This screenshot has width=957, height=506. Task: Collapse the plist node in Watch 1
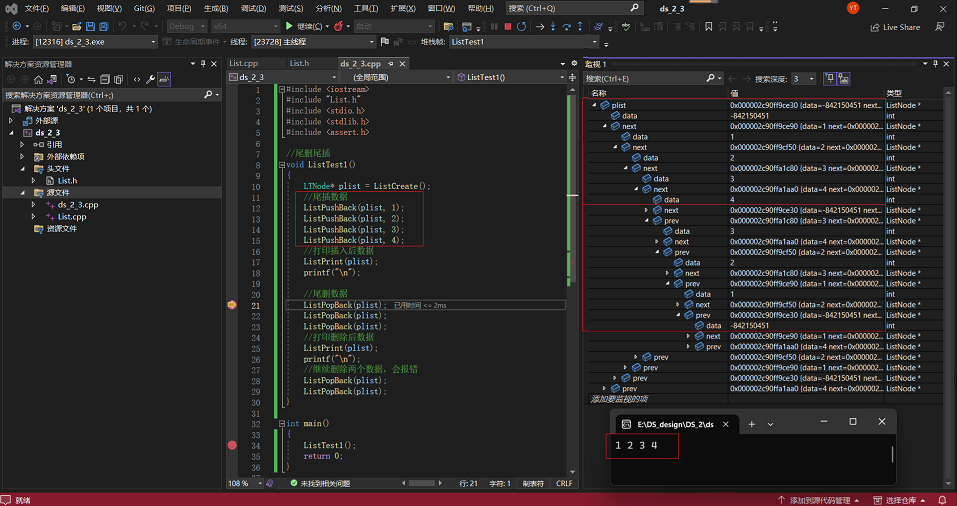594,105
